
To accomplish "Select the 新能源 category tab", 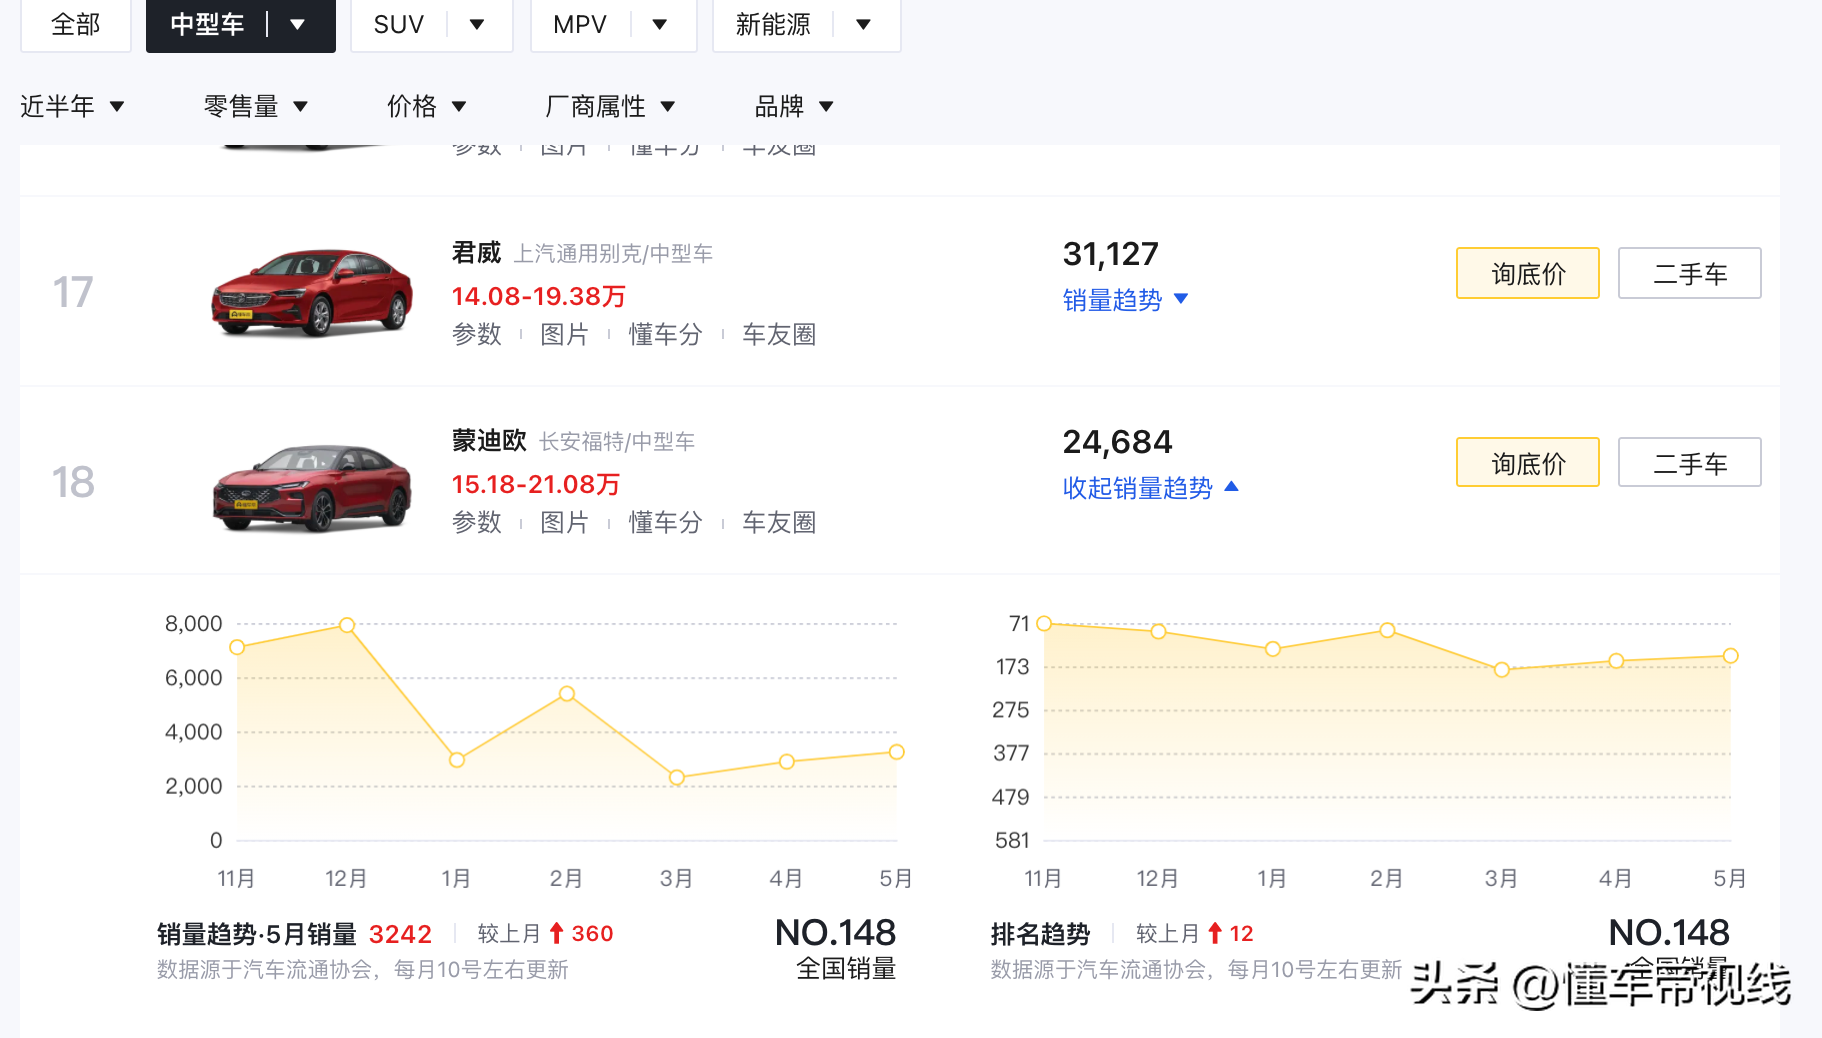I will click(773, 24).
